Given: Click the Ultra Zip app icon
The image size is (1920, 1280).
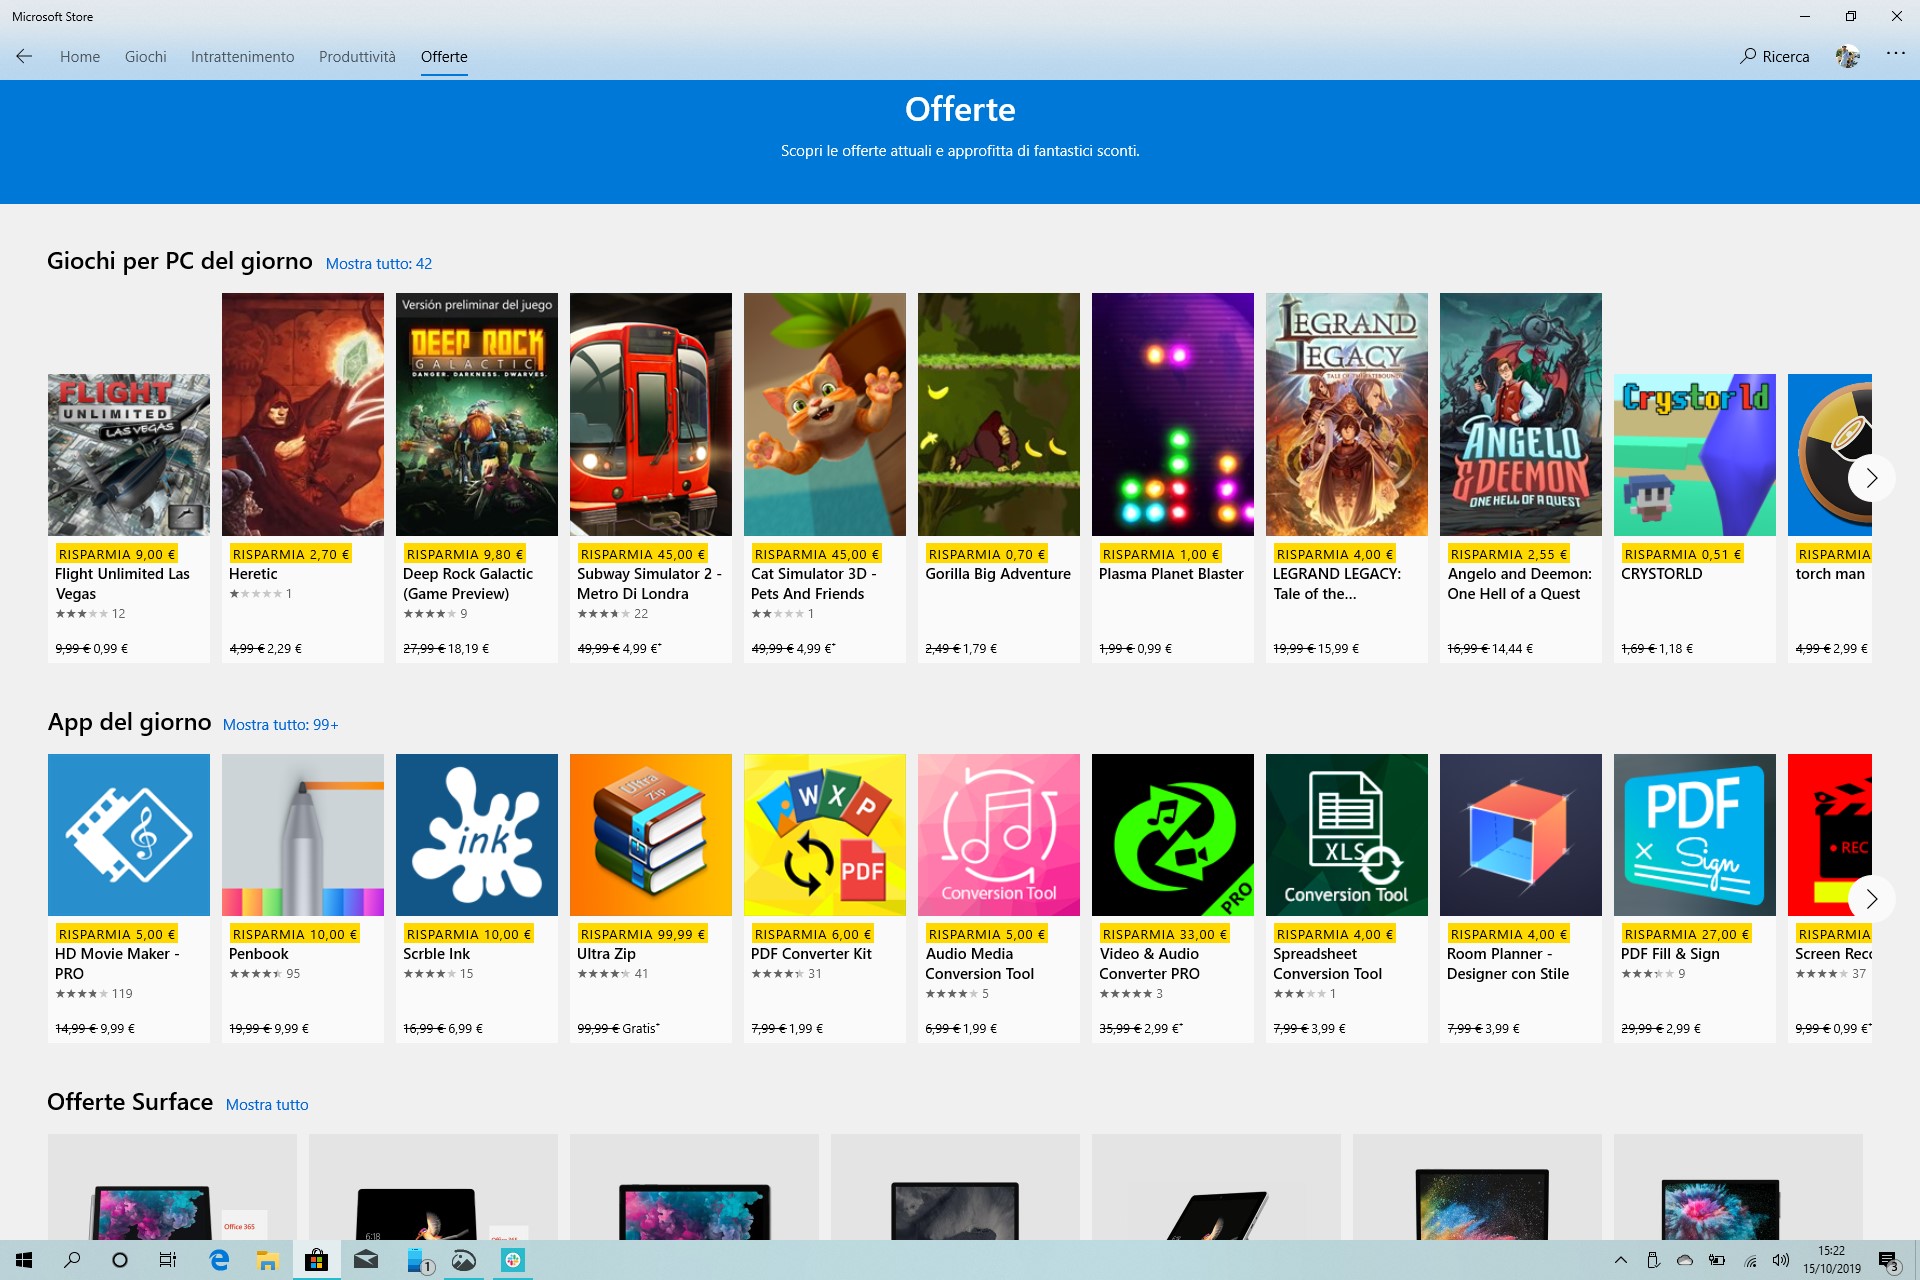Looking at the screenshot, I should [650, 834].
